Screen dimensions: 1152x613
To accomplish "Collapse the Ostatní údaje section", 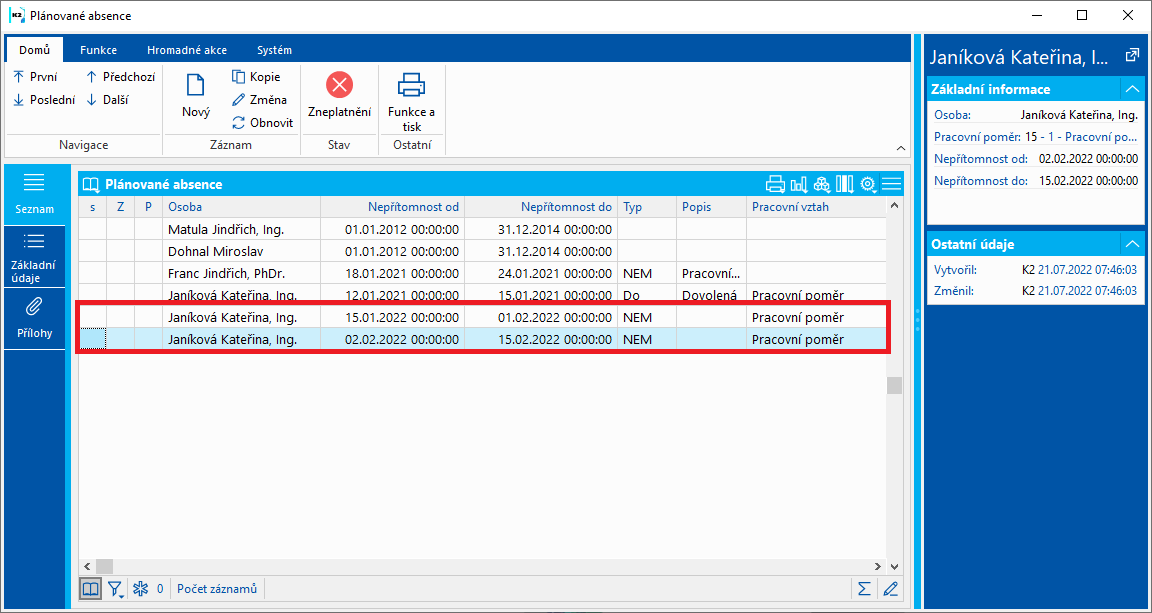I will pyautogui.click(x=1131, y=244).
